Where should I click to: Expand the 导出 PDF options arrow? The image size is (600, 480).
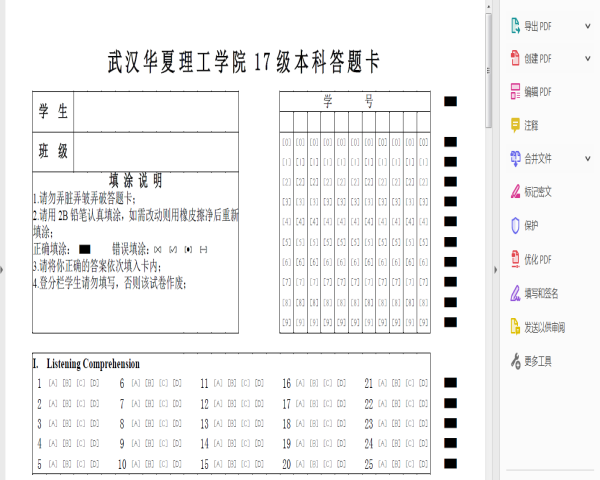tap(588, 26)
